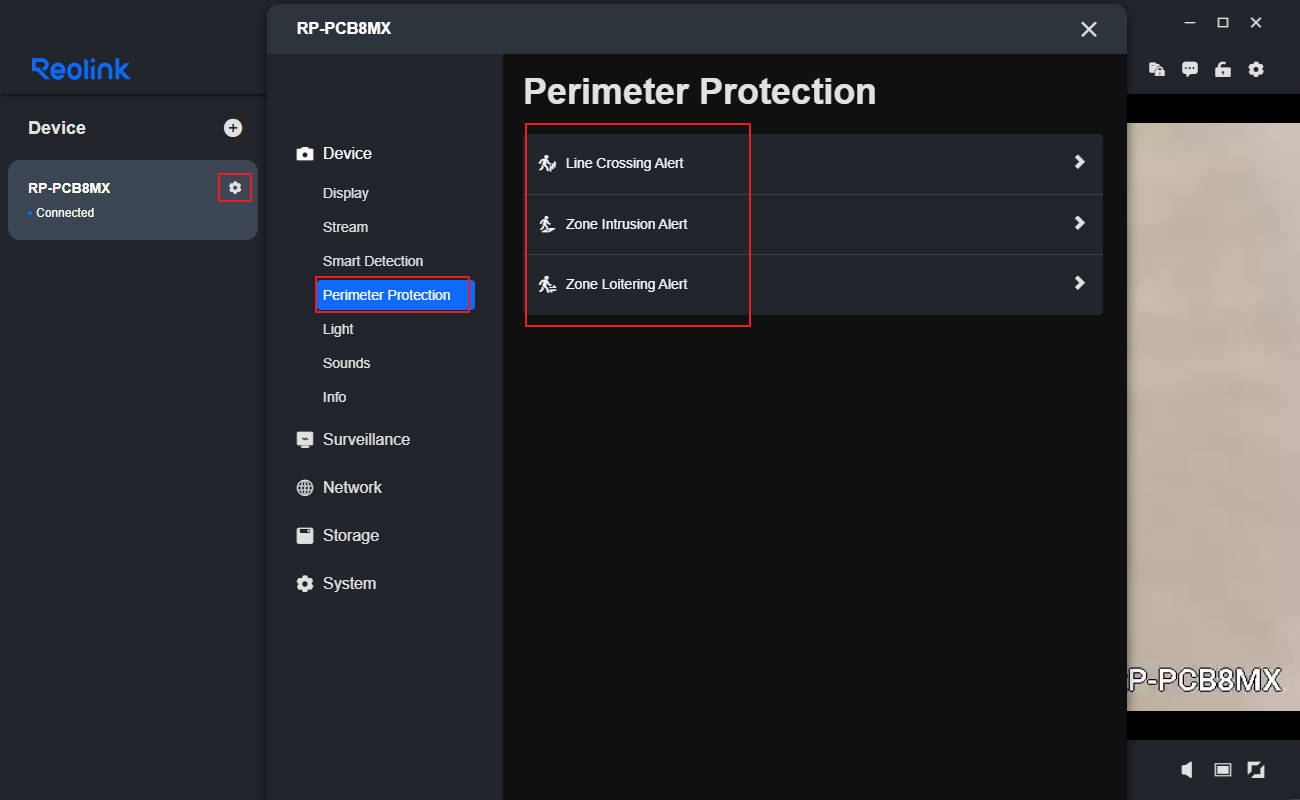Select the Surveillance section icon
Screen dimensions: 1300x800
point(305,439)
